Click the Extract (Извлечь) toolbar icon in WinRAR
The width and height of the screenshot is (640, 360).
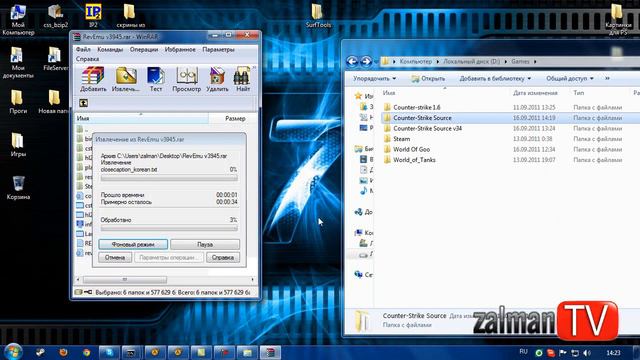(125, 79)
